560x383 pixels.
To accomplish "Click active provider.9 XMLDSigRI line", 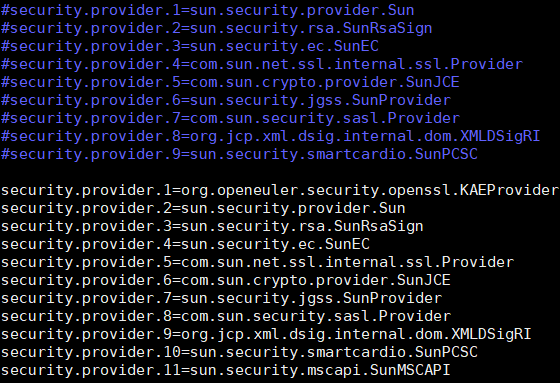I will point(266,334).
